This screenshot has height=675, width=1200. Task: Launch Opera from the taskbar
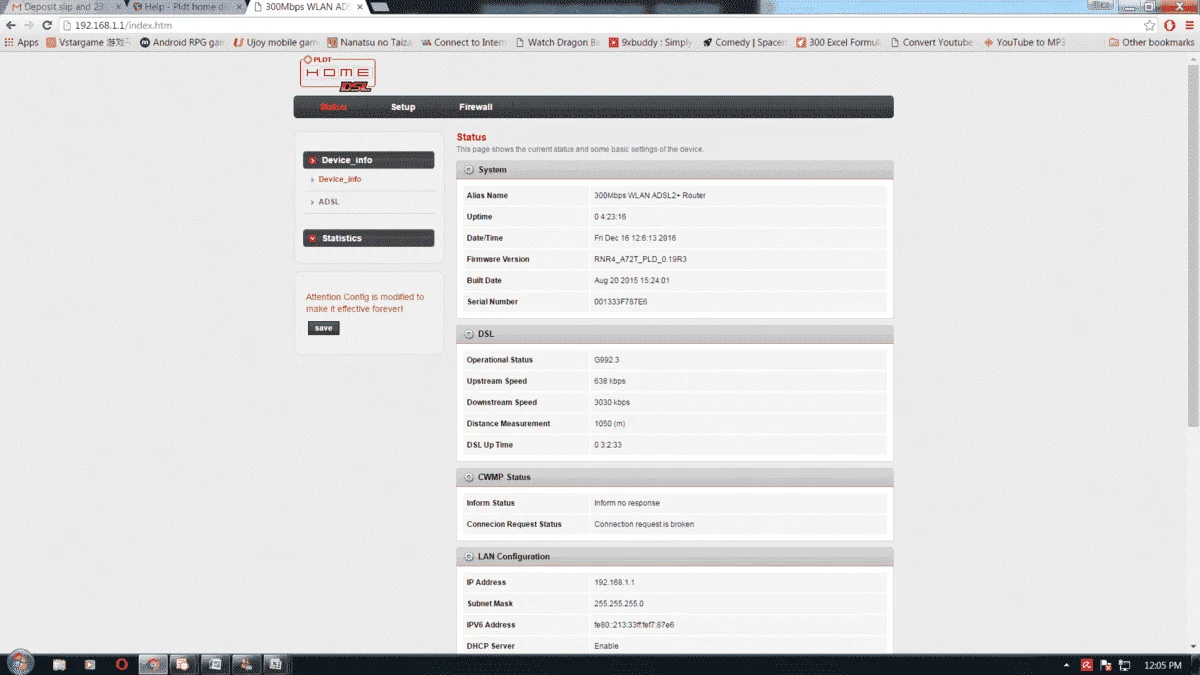[x=121, y=664]
